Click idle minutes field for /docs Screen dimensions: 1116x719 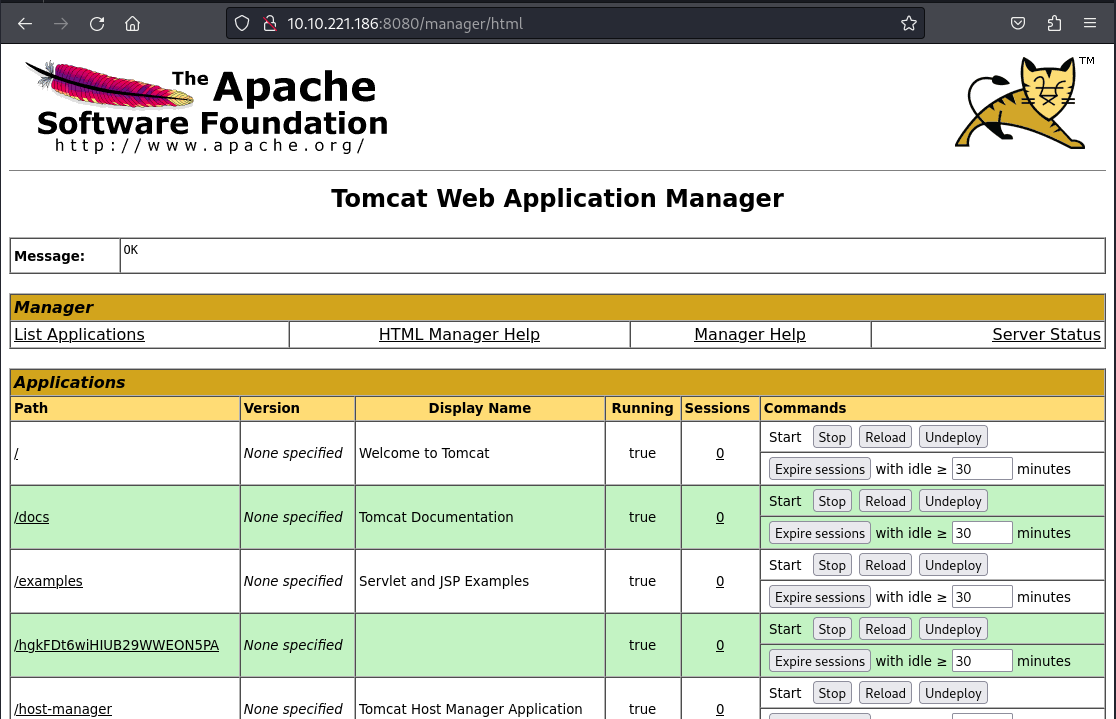click(x=981, y=533)
